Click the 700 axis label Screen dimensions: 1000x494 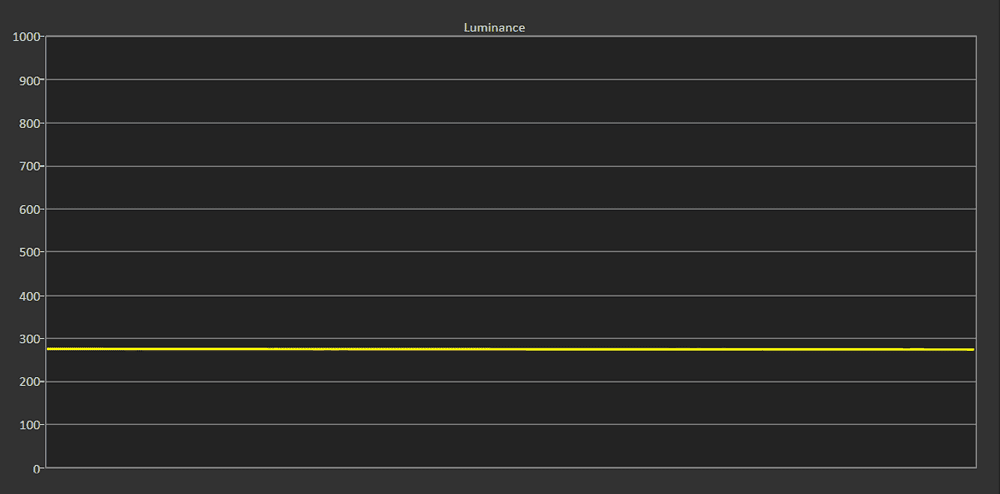coord(30,166)
